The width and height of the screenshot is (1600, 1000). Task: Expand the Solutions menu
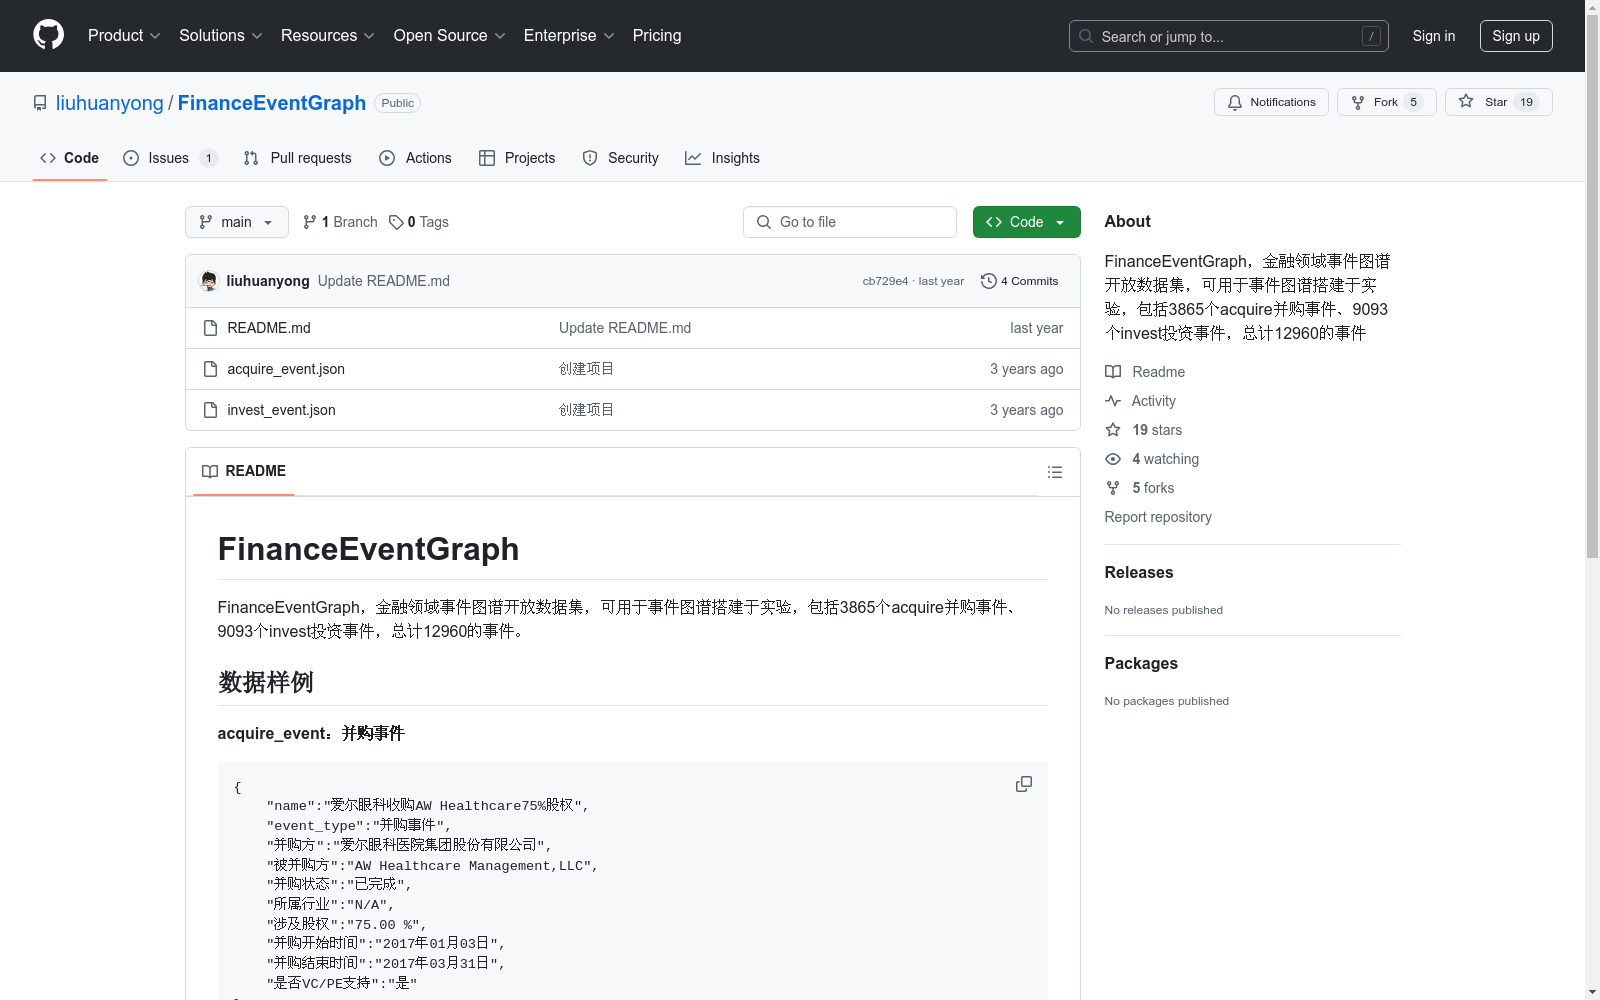(221, 35)
